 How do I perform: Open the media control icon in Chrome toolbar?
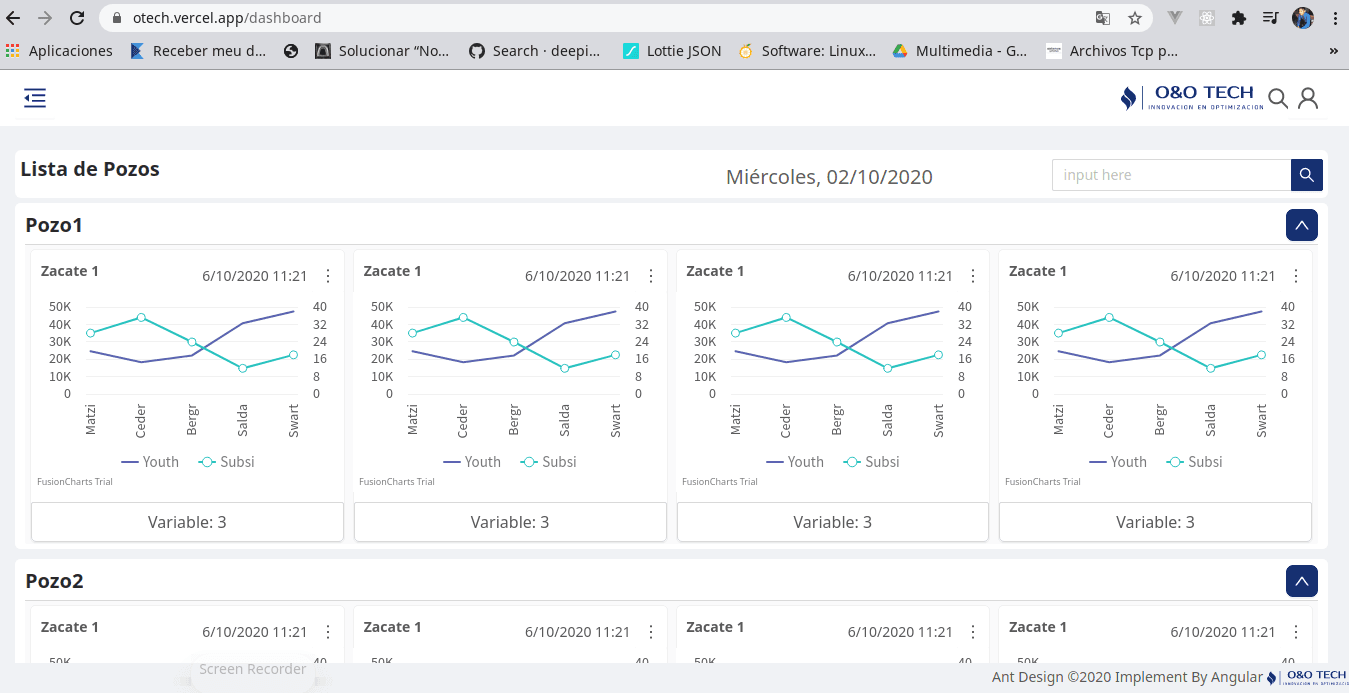coord(1270,18)
